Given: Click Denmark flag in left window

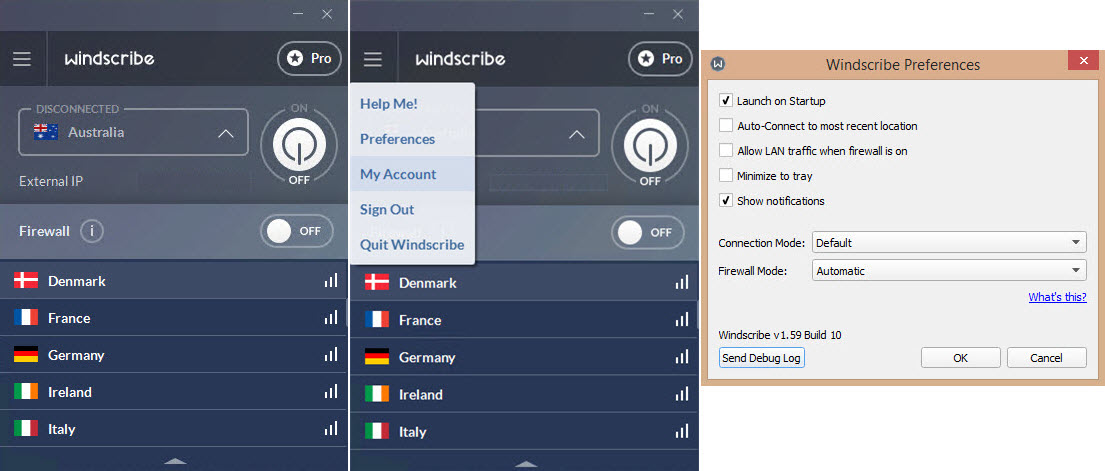Looking at the screenshot, I should click(x=26, y=281).
